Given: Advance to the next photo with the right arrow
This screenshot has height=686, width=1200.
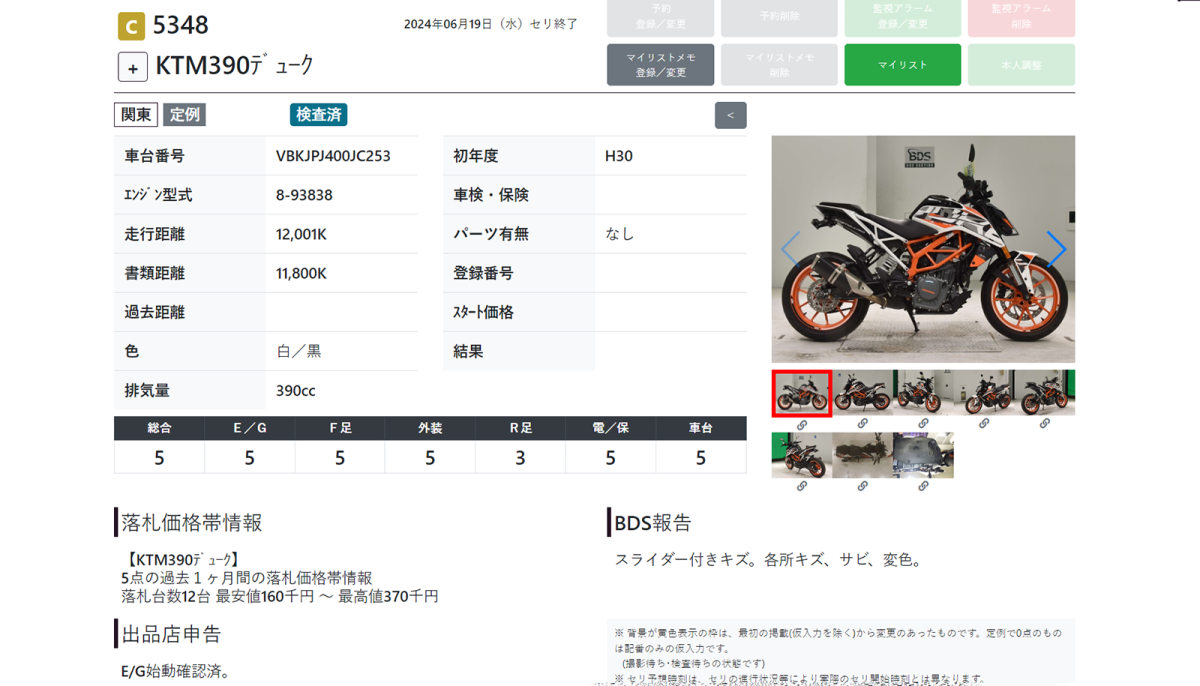Looking at the screenshot, I should (1056, 249).
